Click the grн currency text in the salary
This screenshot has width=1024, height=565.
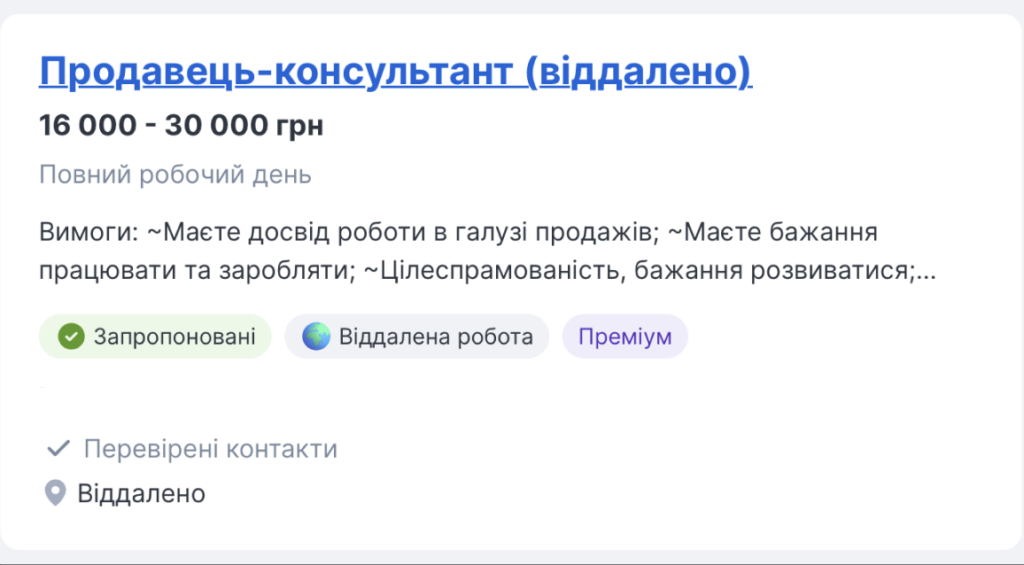[x=300, y=126]
